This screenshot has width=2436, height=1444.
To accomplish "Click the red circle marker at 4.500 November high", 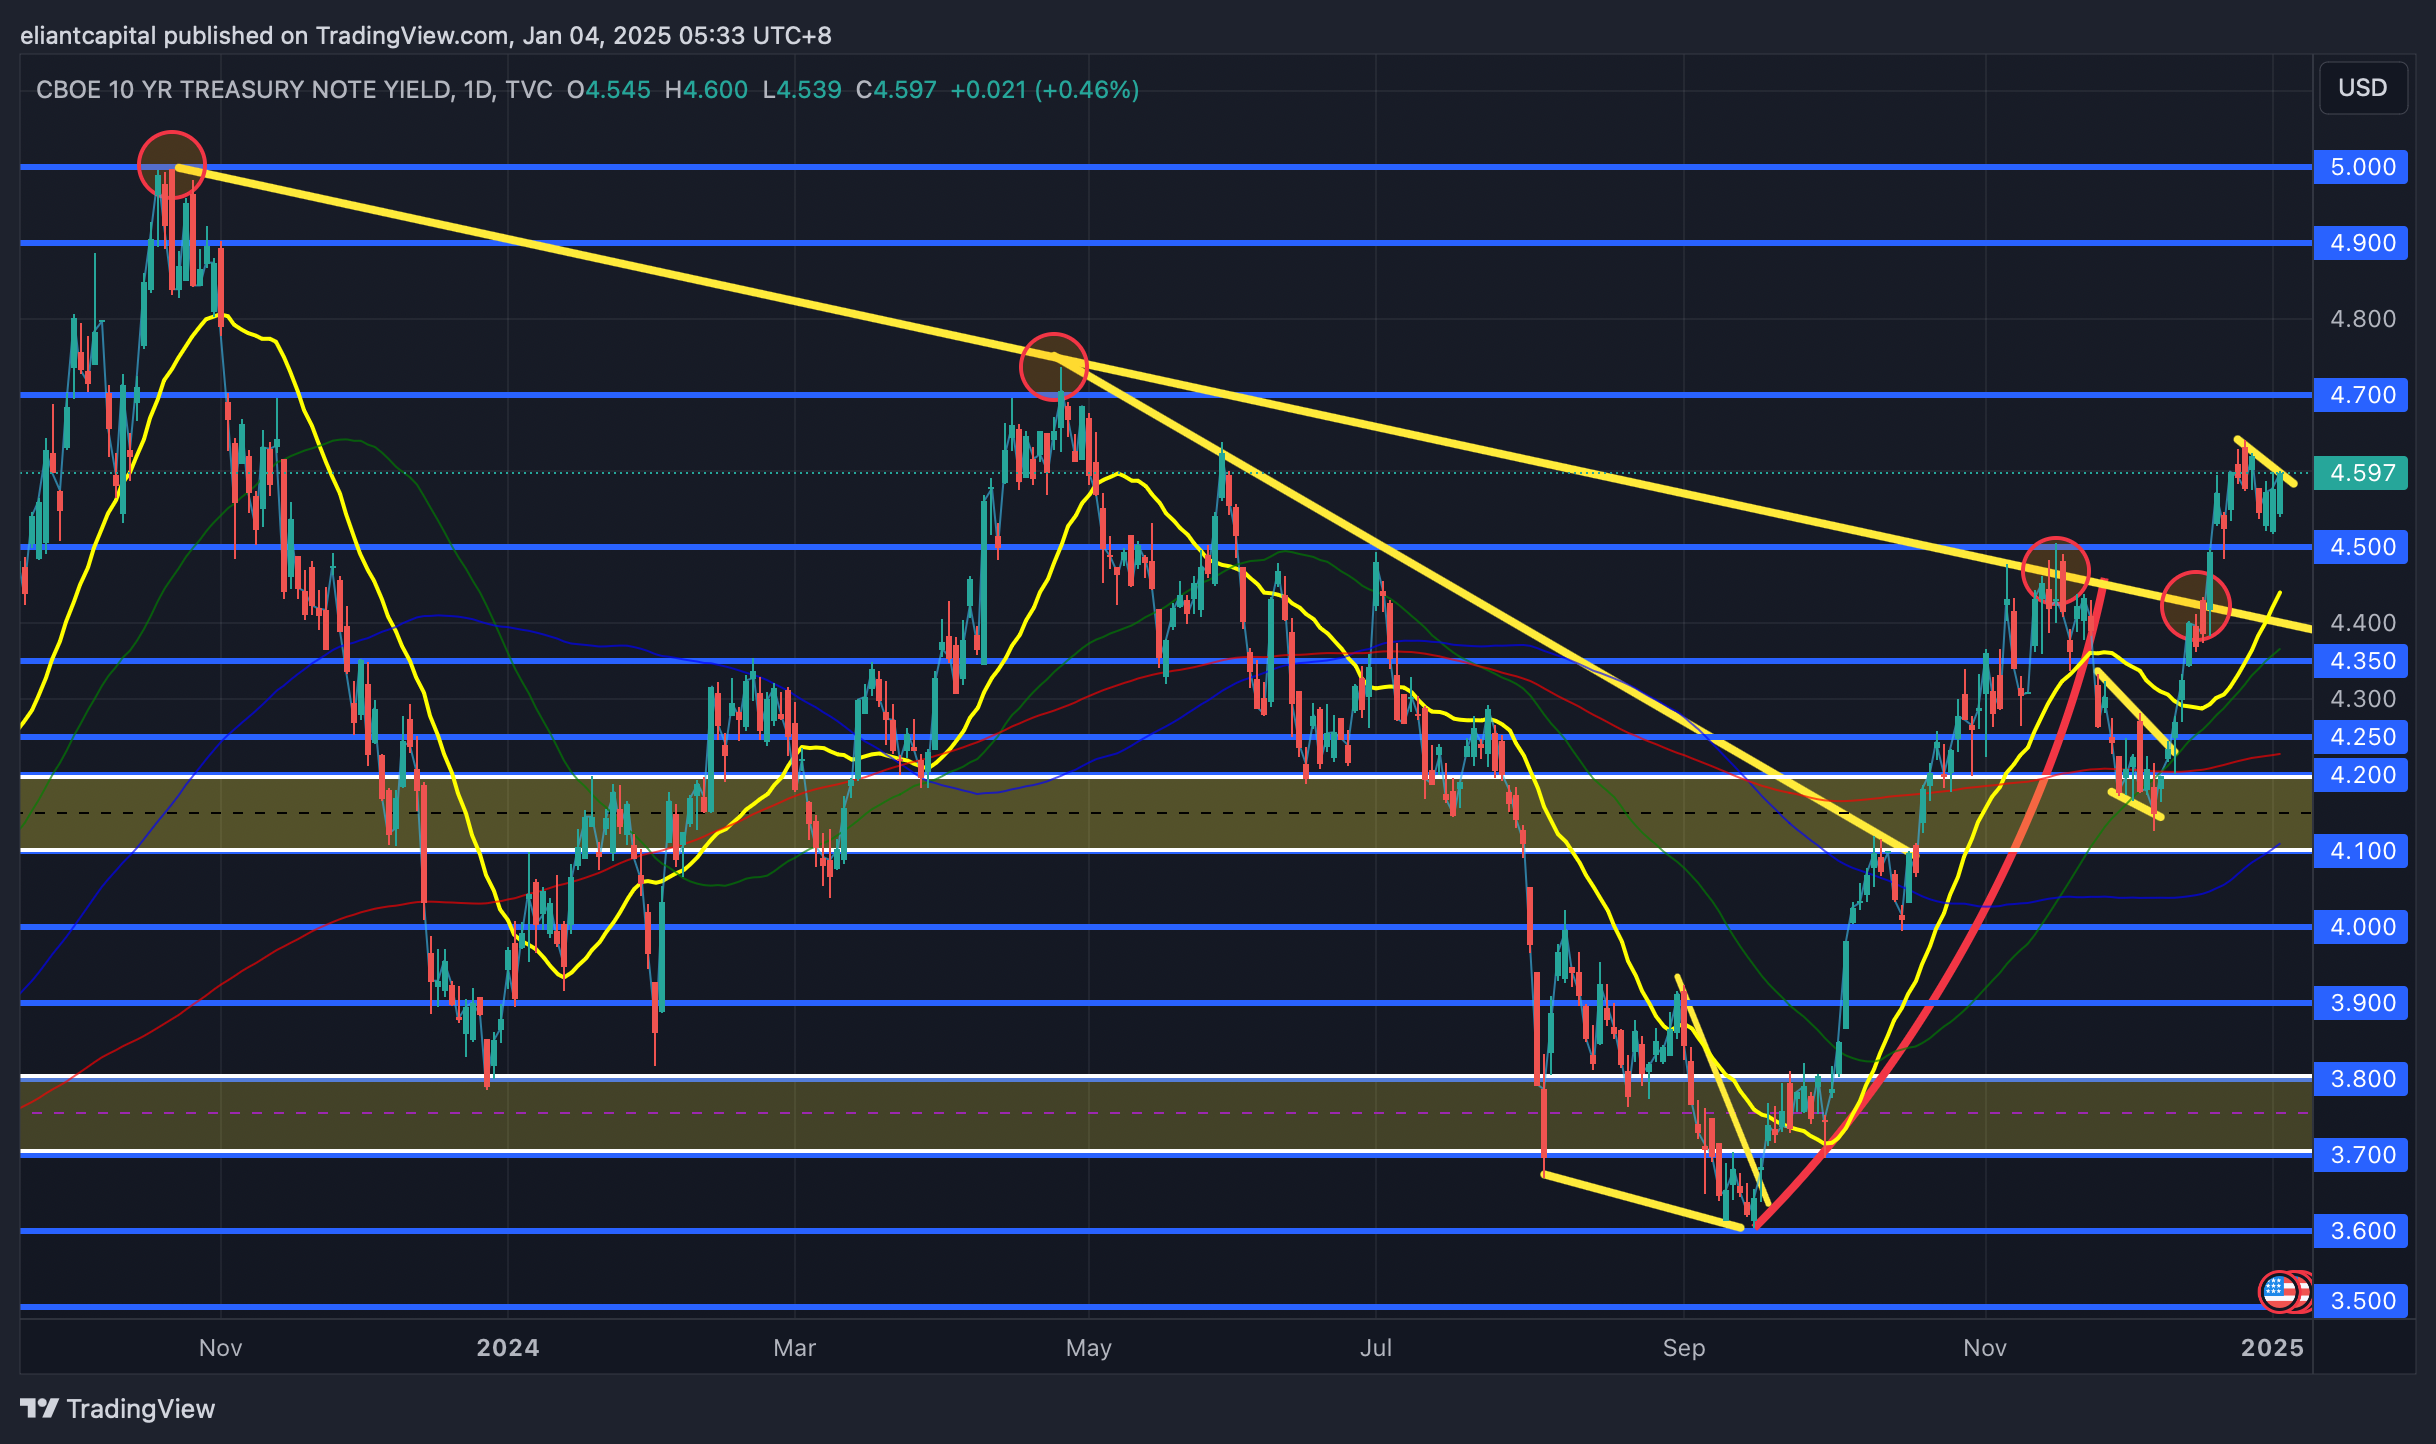I will 2055,572.
